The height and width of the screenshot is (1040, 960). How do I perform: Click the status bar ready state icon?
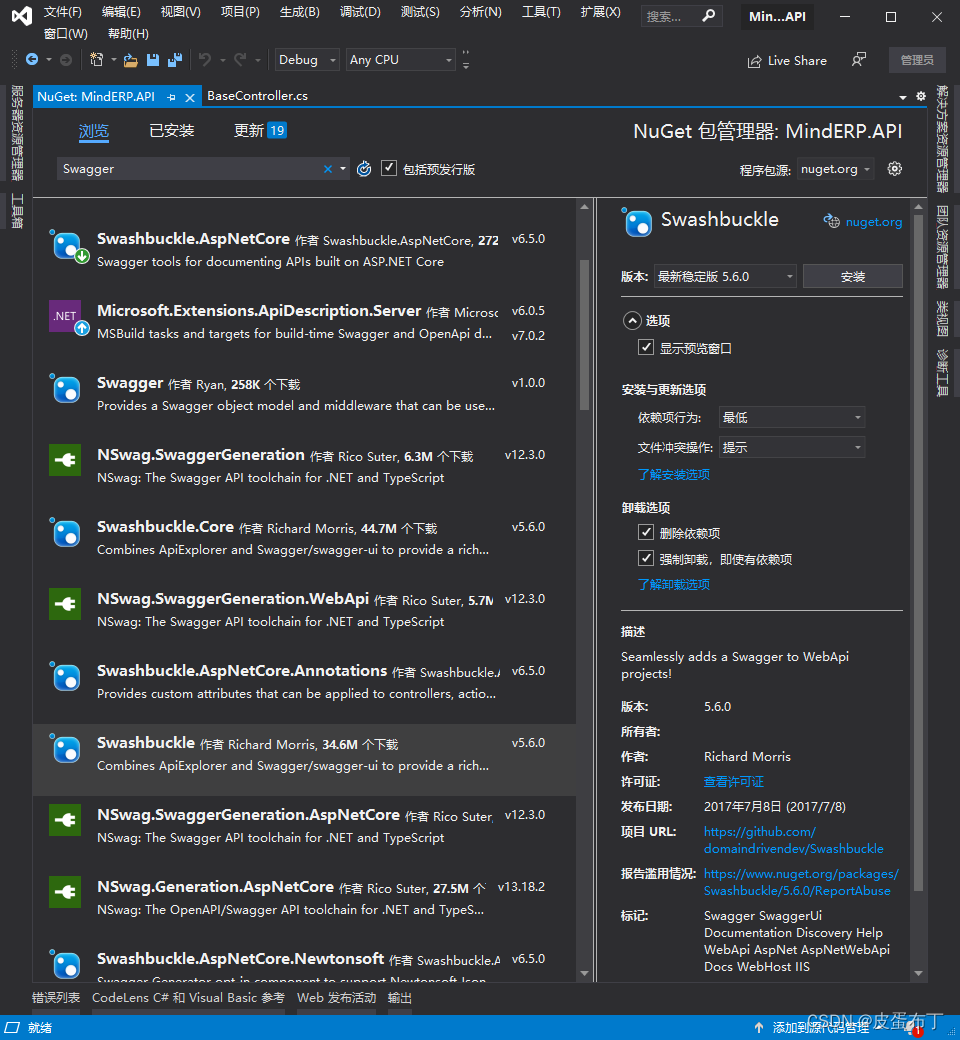pos(13,1027)
